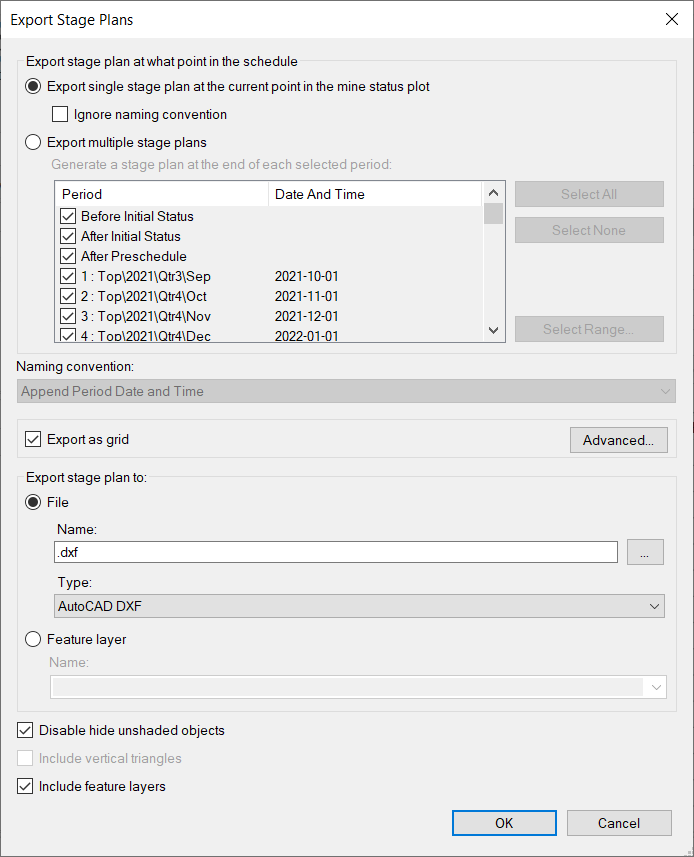The height and width of the screenshot is (857, 694).
Task: Click the period list scroll down arrow
Action: (x=493, y=330)
